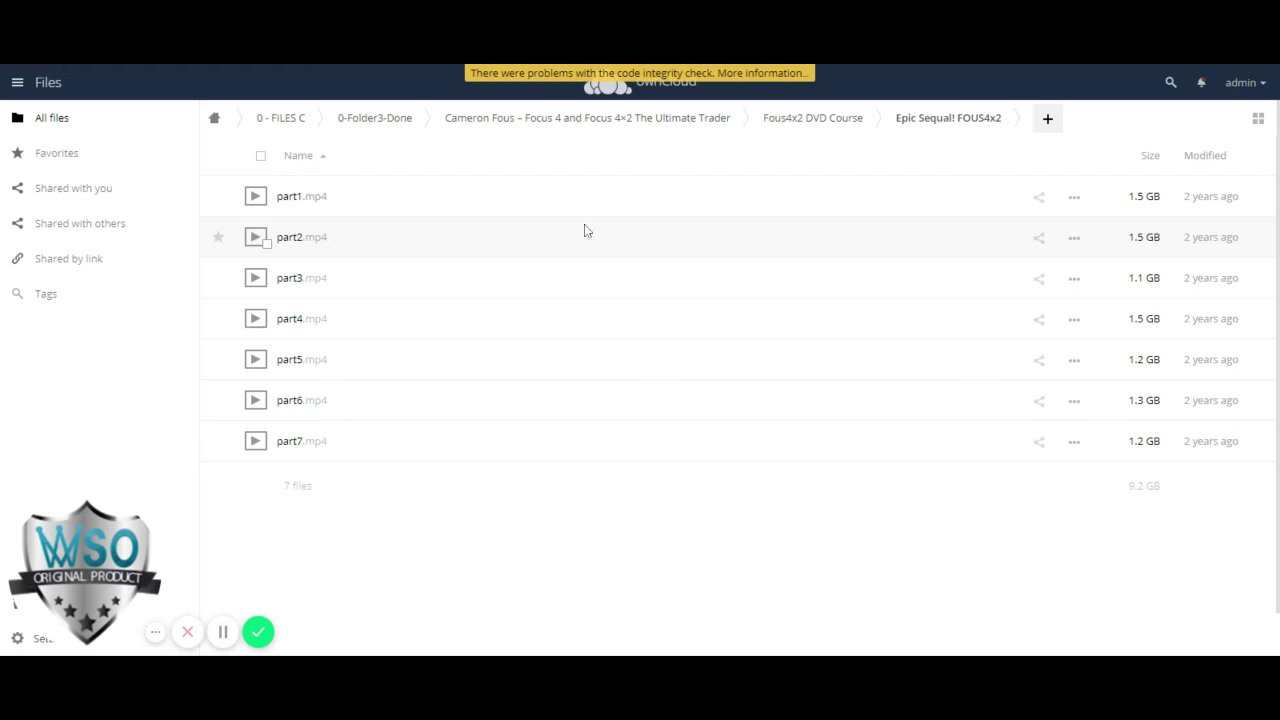Show notifications via the bell icon
1280x720 pixels.
(1201, 83)
